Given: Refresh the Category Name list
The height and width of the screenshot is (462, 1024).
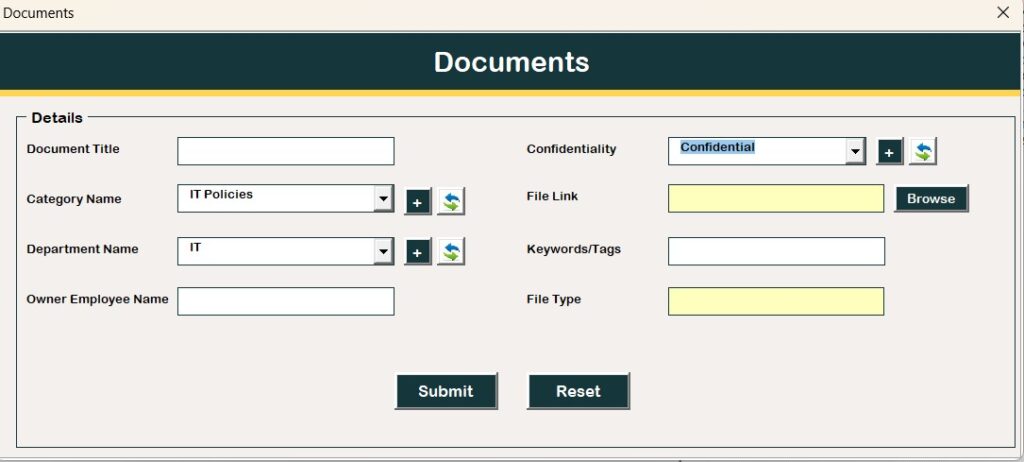Looking at the screenshot, I should 451,202.
